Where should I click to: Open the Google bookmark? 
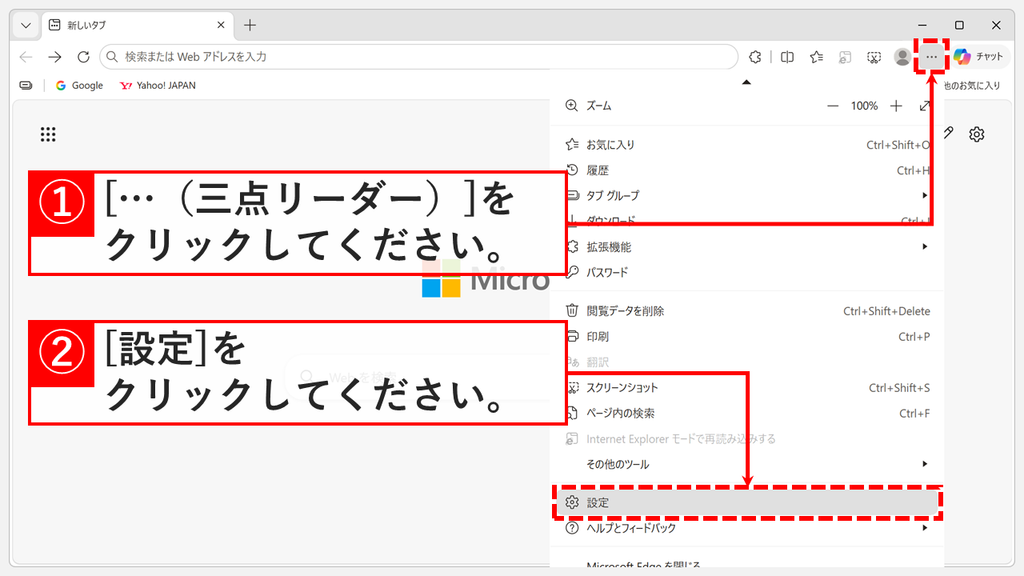tap(80, 86)
